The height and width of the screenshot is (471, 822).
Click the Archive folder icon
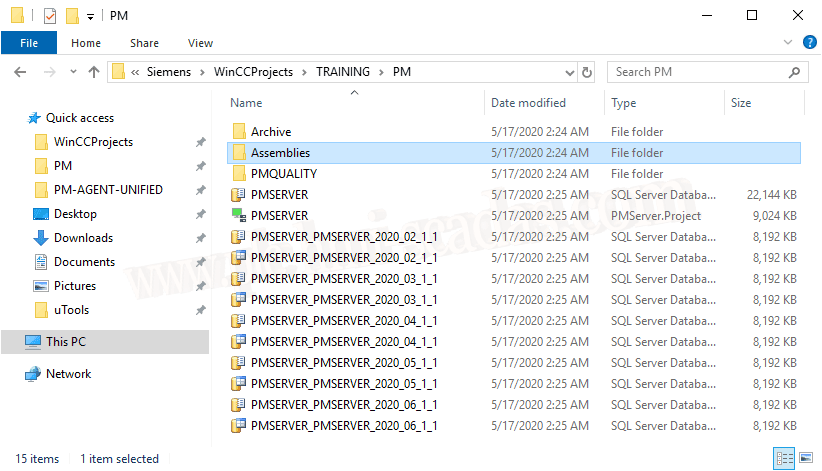click(x=238, y=132)
